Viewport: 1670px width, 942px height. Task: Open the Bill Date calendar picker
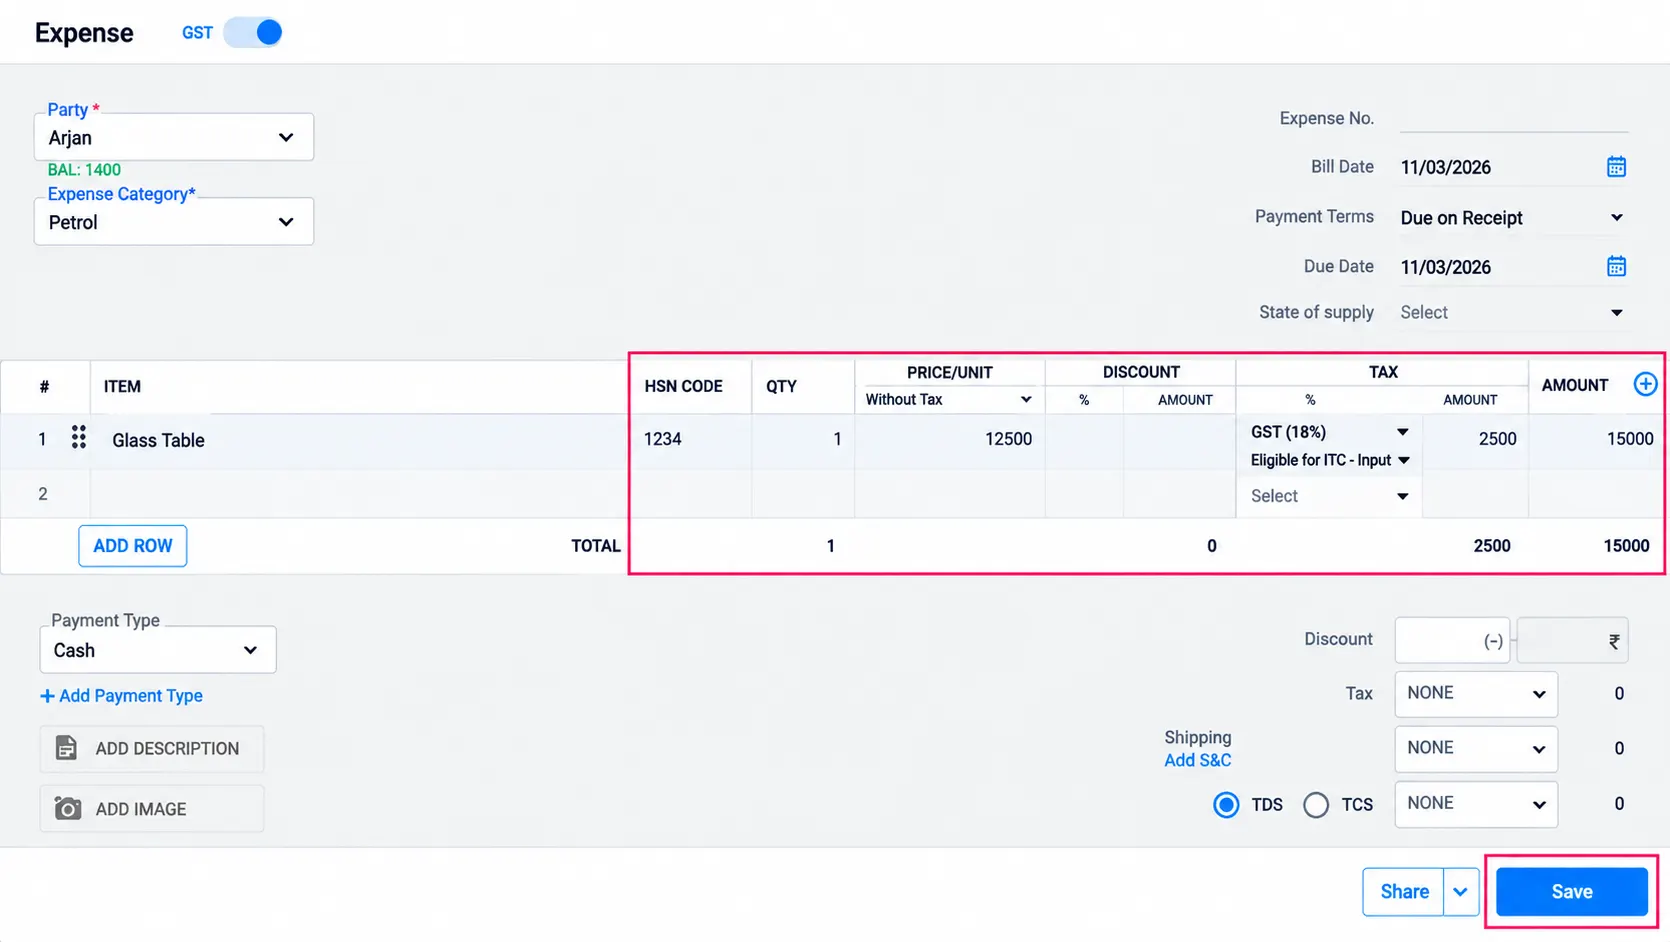click(x=1616, y=167)
